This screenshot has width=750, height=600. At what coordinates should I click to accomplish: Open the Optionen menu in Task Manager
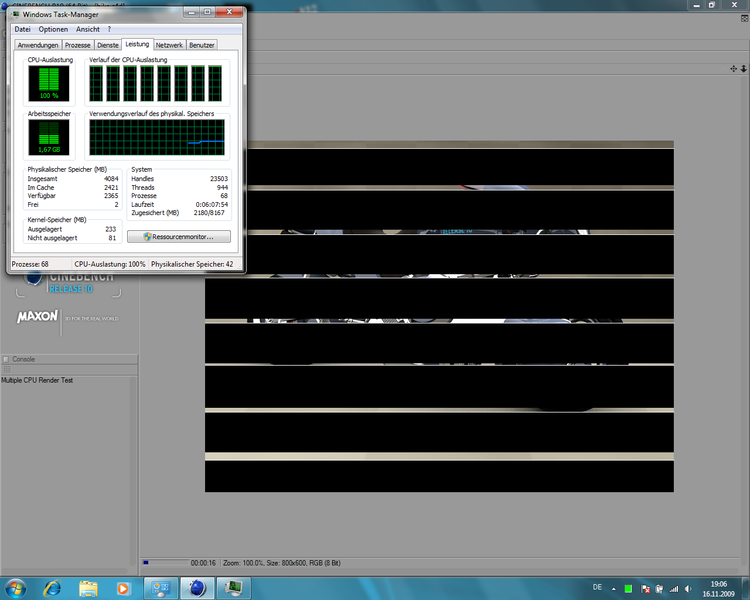point(53,29)
